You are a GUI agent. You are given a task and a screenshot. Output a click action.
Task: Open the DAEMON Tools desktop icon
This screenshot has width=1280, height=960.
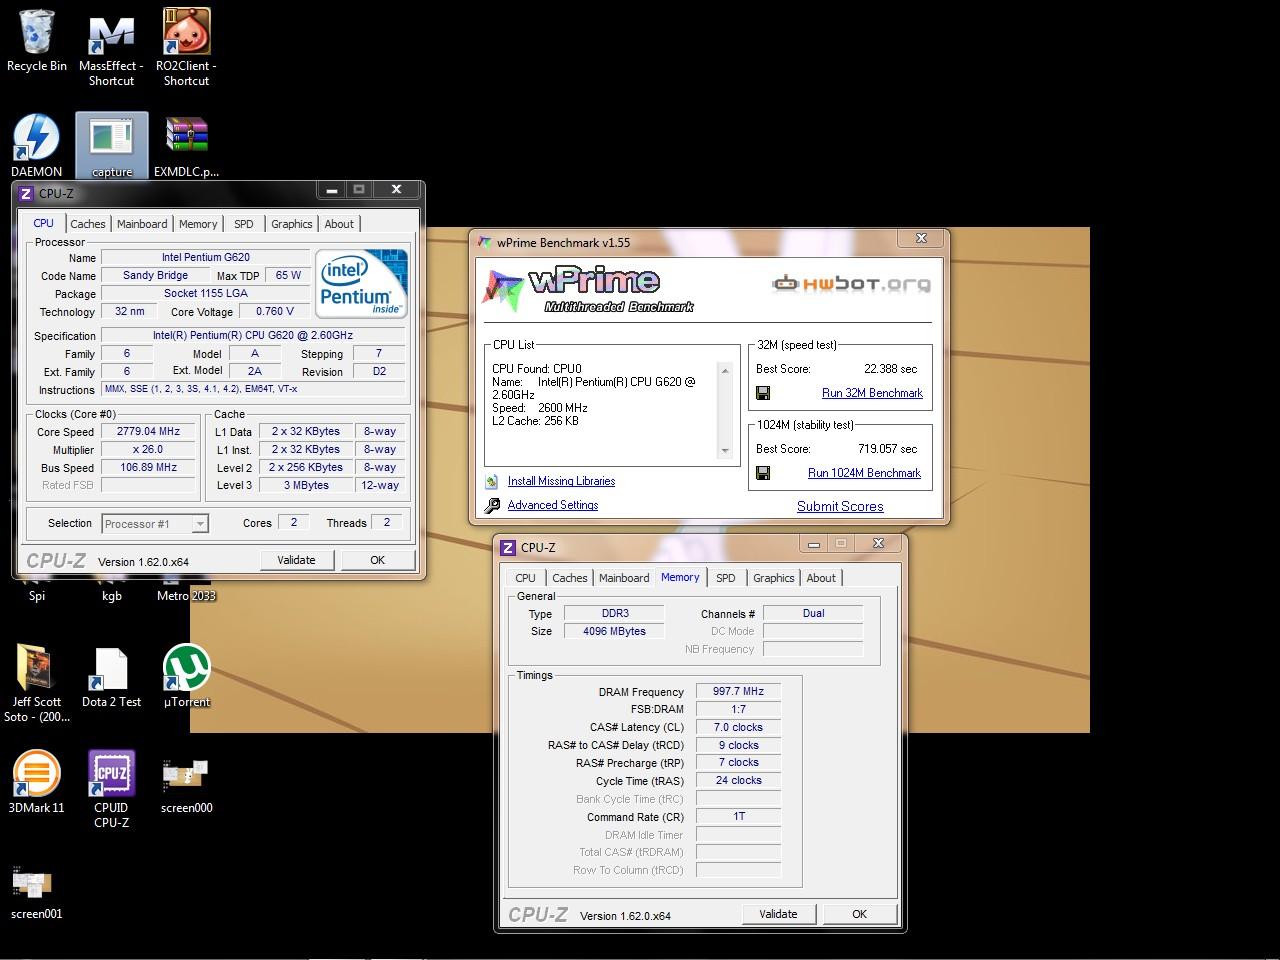(37, 146)
